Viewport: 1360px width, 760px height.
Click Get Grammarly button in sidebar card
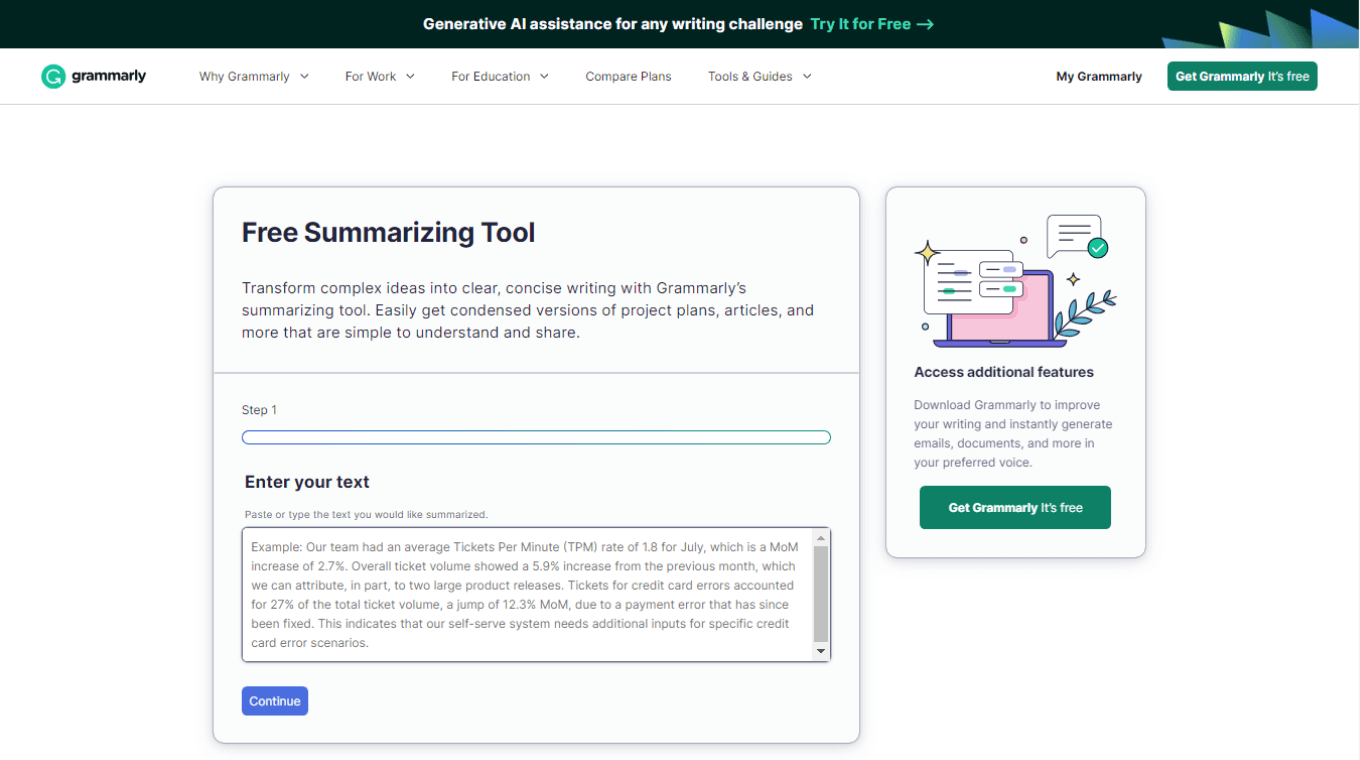coord(1014,507)
